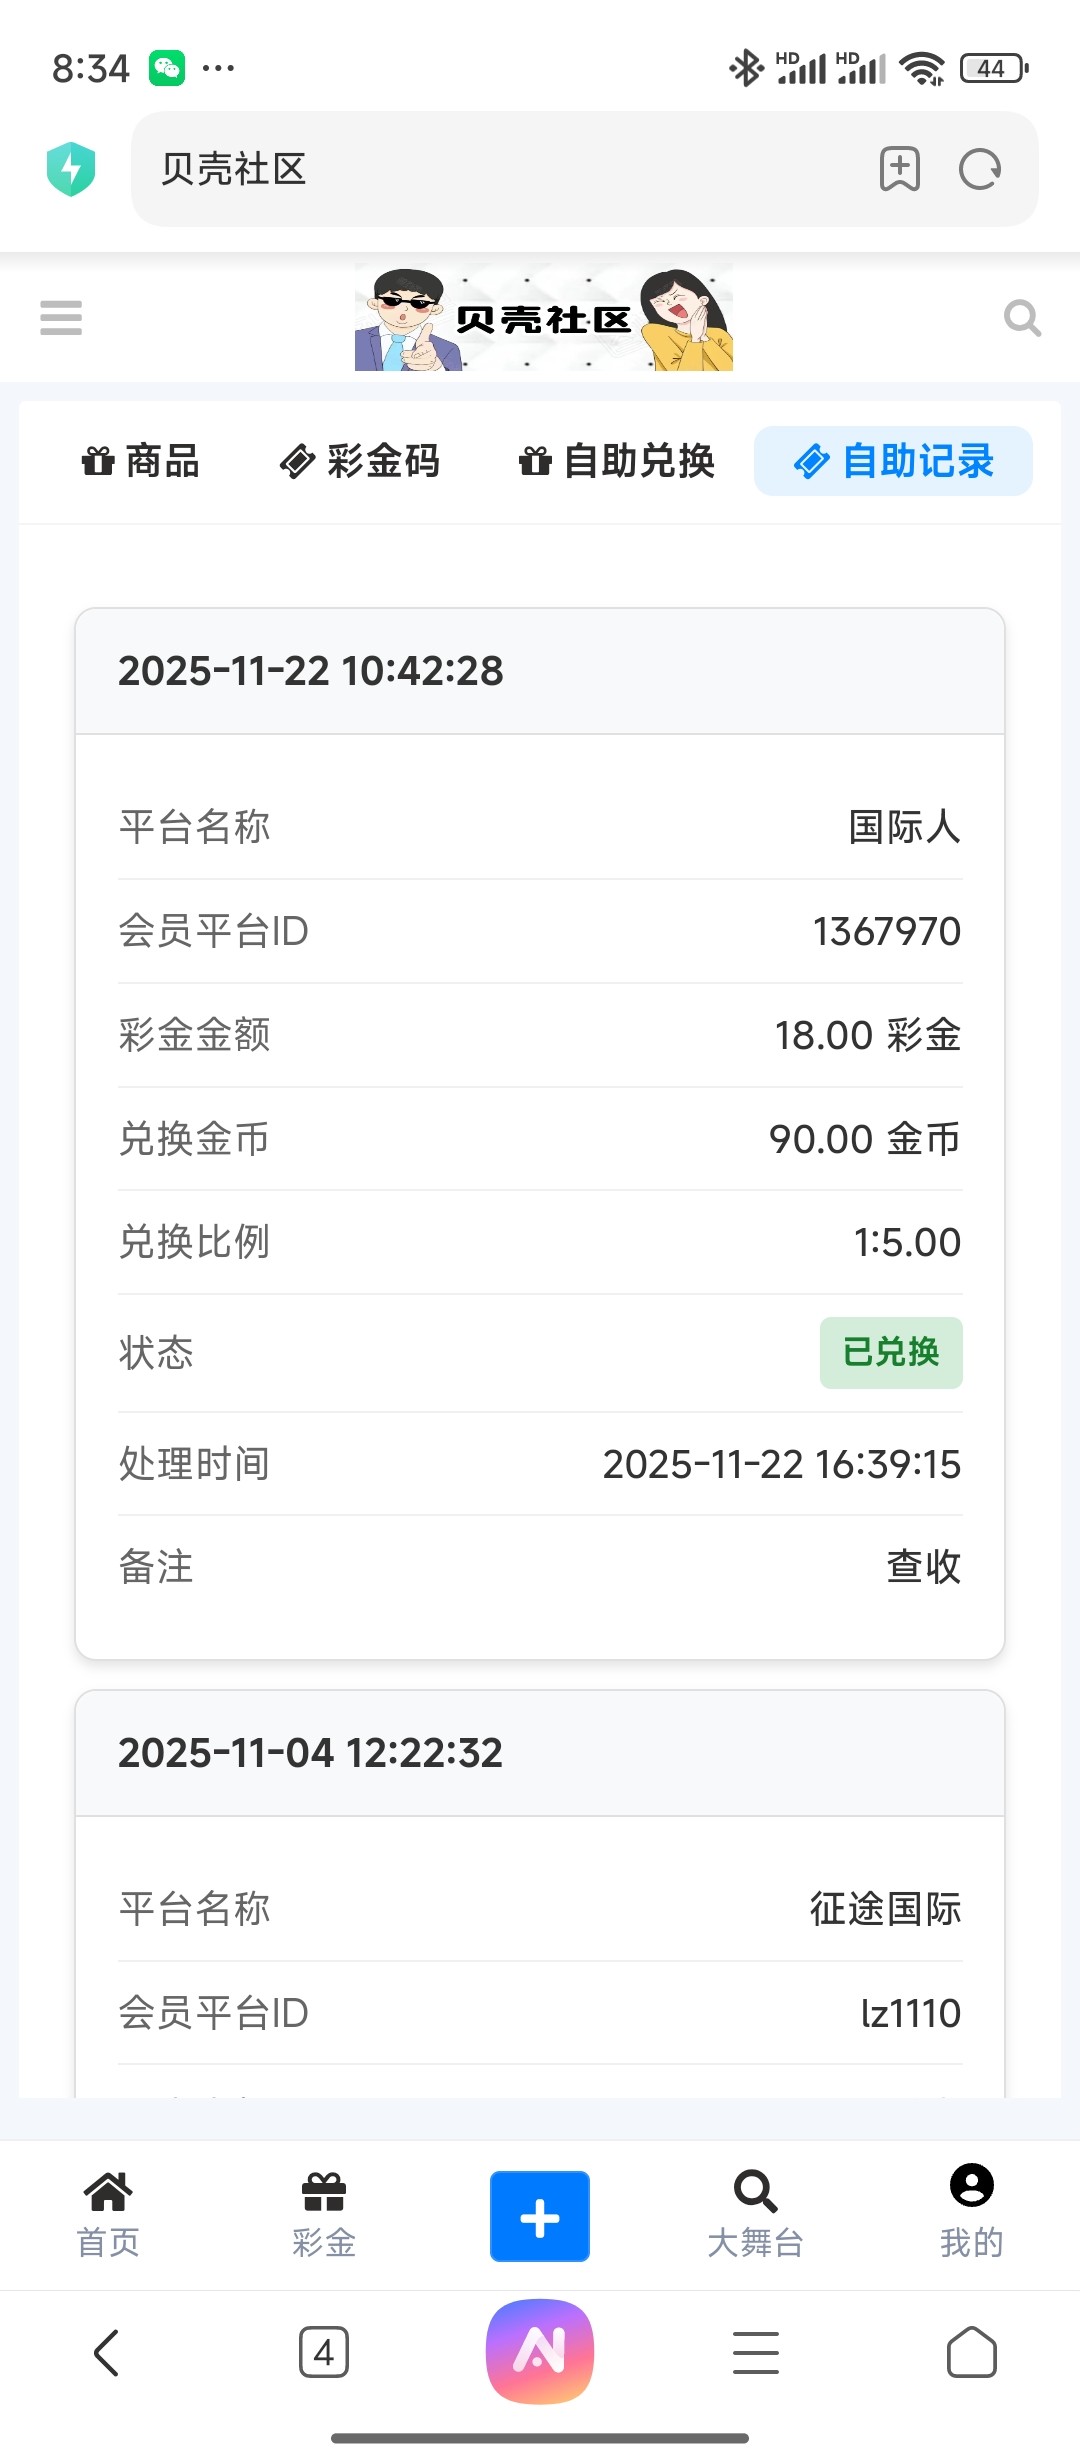
Task: Open the 彩金 gift section
Action: point(324,2215)
